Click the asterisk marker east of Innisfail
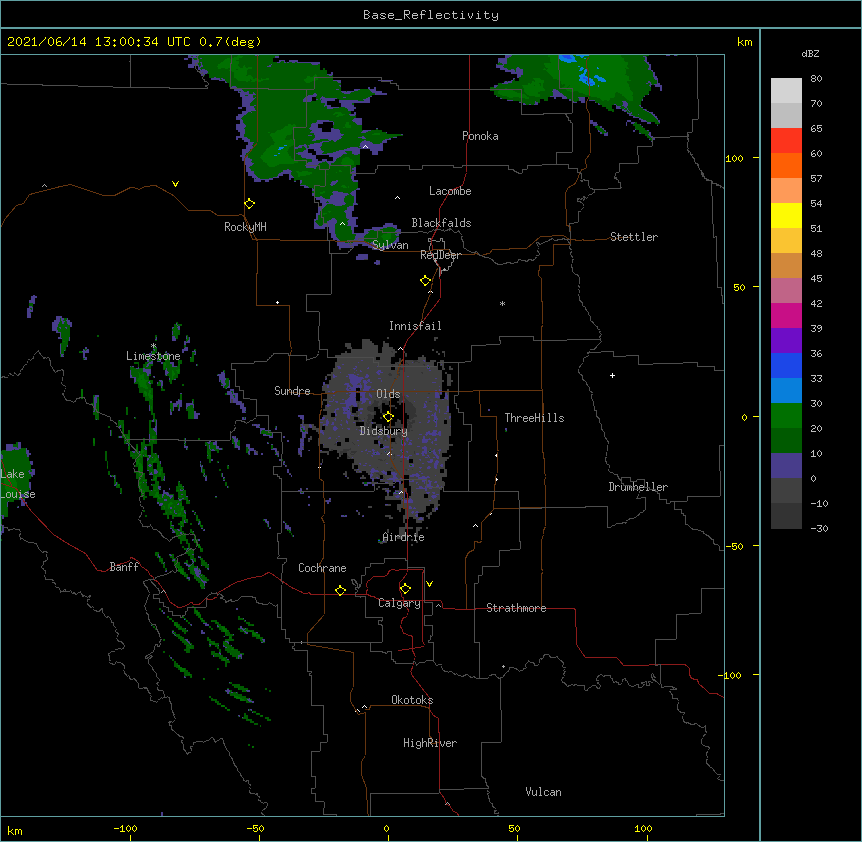The image size is (862, 842). coord(502,303)
